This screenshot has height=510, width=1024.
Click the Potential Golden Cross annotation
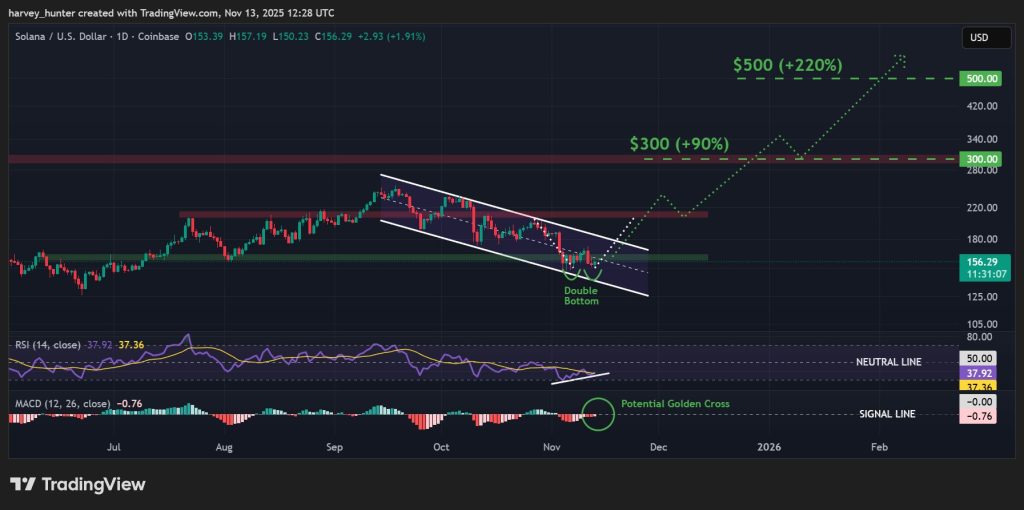pos(675,404)
